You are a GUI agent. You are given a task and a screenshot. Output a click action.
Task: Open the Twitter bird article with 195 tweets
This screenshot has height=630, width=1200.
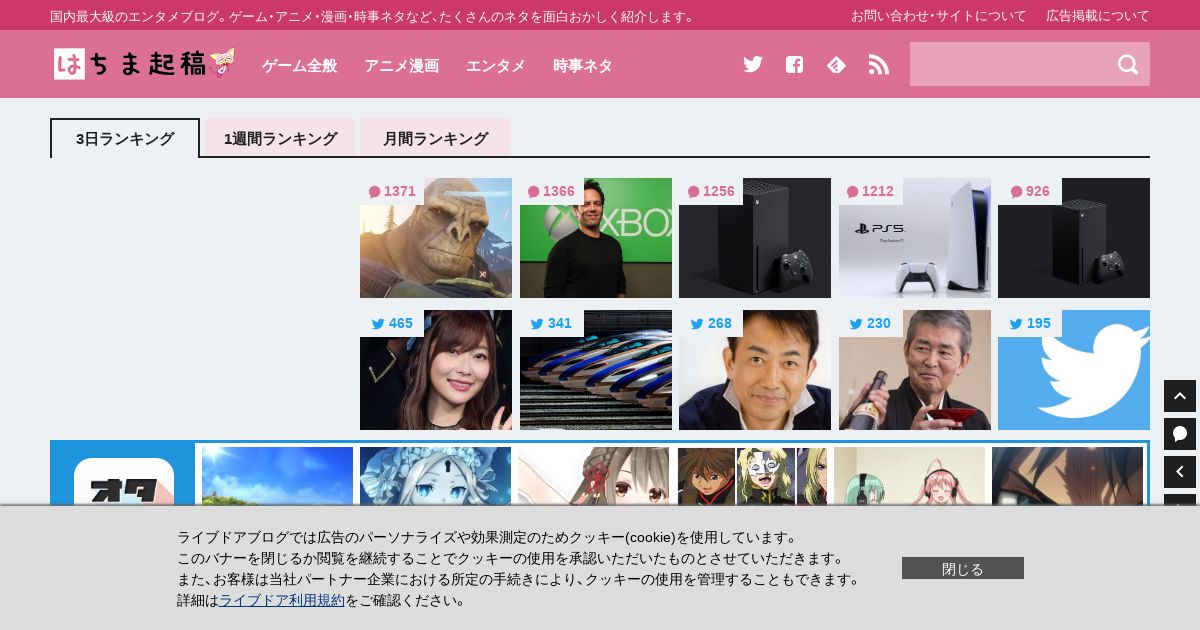(x=1074, y=370)
